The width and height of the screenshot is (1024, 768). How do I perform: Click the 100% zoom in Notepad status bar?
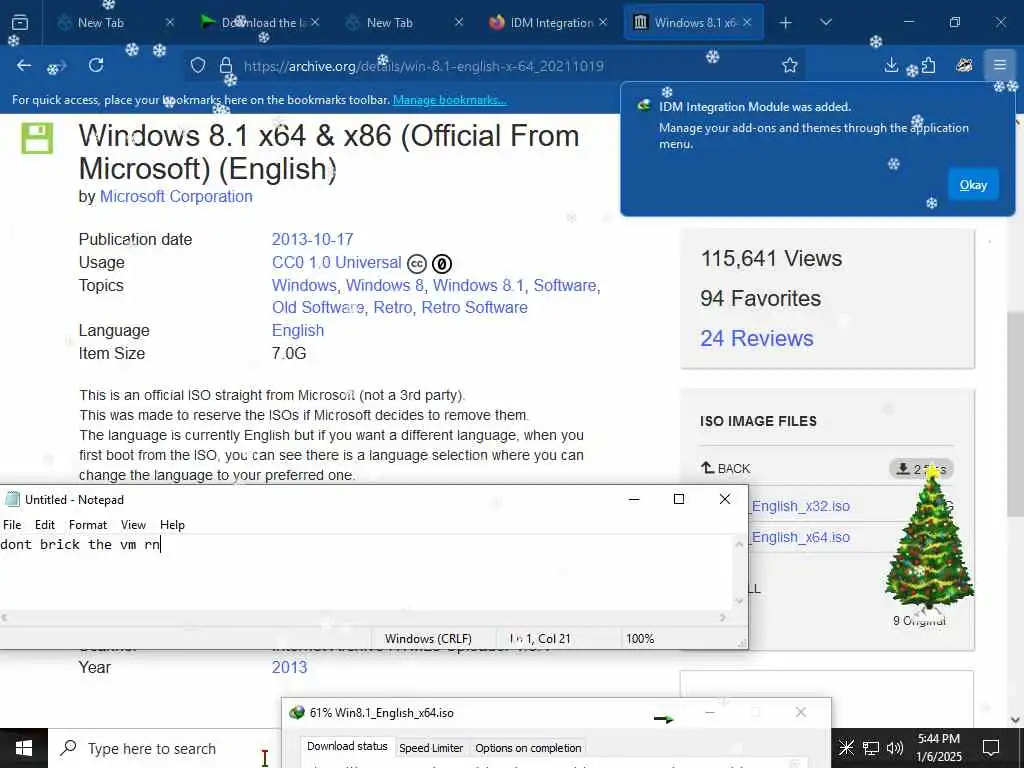pyautogui.click(x=640, y=639)
